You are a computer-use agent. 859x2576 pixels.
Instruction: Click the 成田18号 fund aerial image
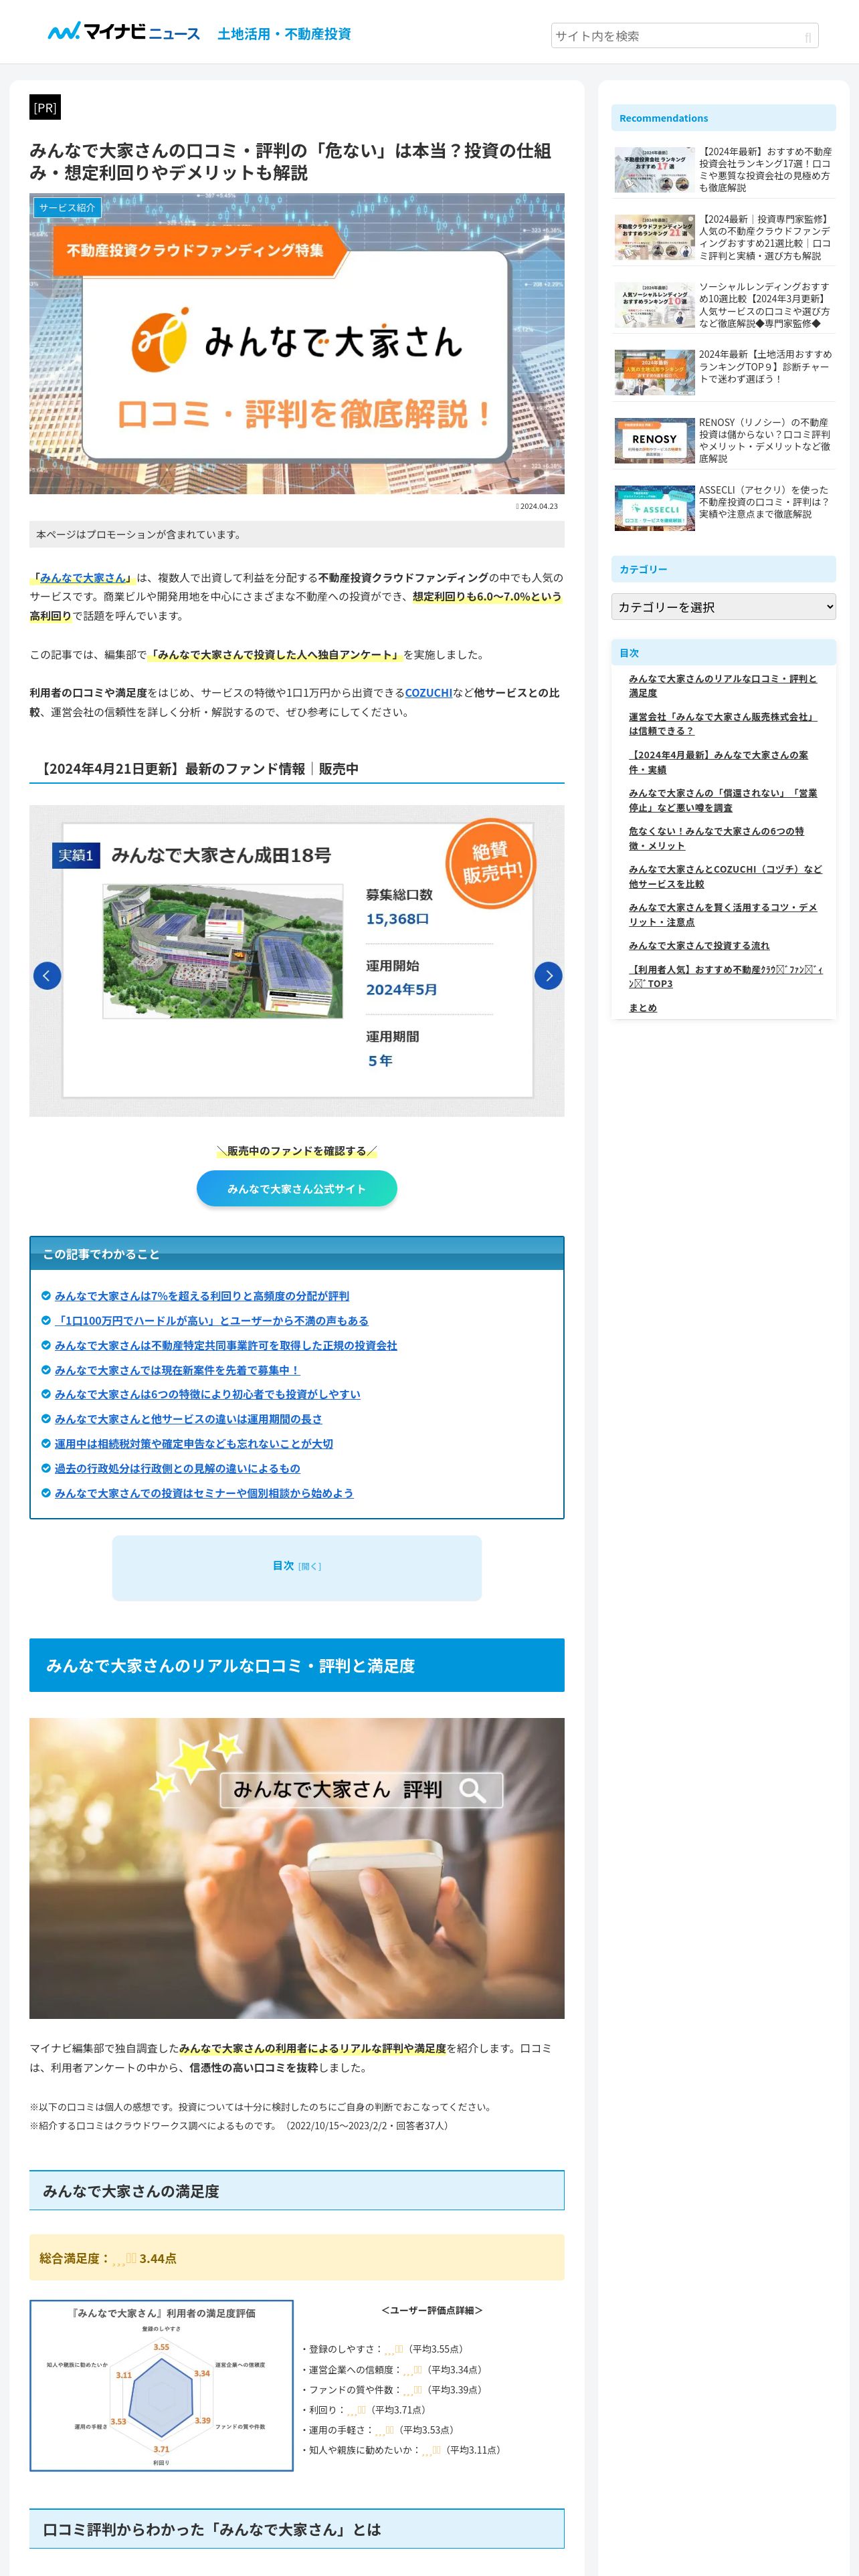coord(223,951)
